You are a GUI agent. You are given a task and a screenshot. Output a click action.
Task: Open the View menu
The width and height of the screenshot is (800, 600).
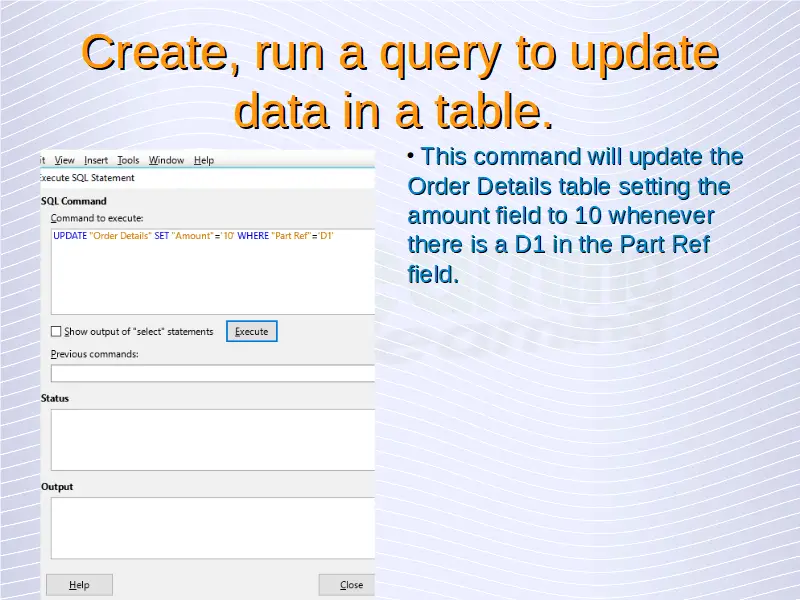pos(64,160)
